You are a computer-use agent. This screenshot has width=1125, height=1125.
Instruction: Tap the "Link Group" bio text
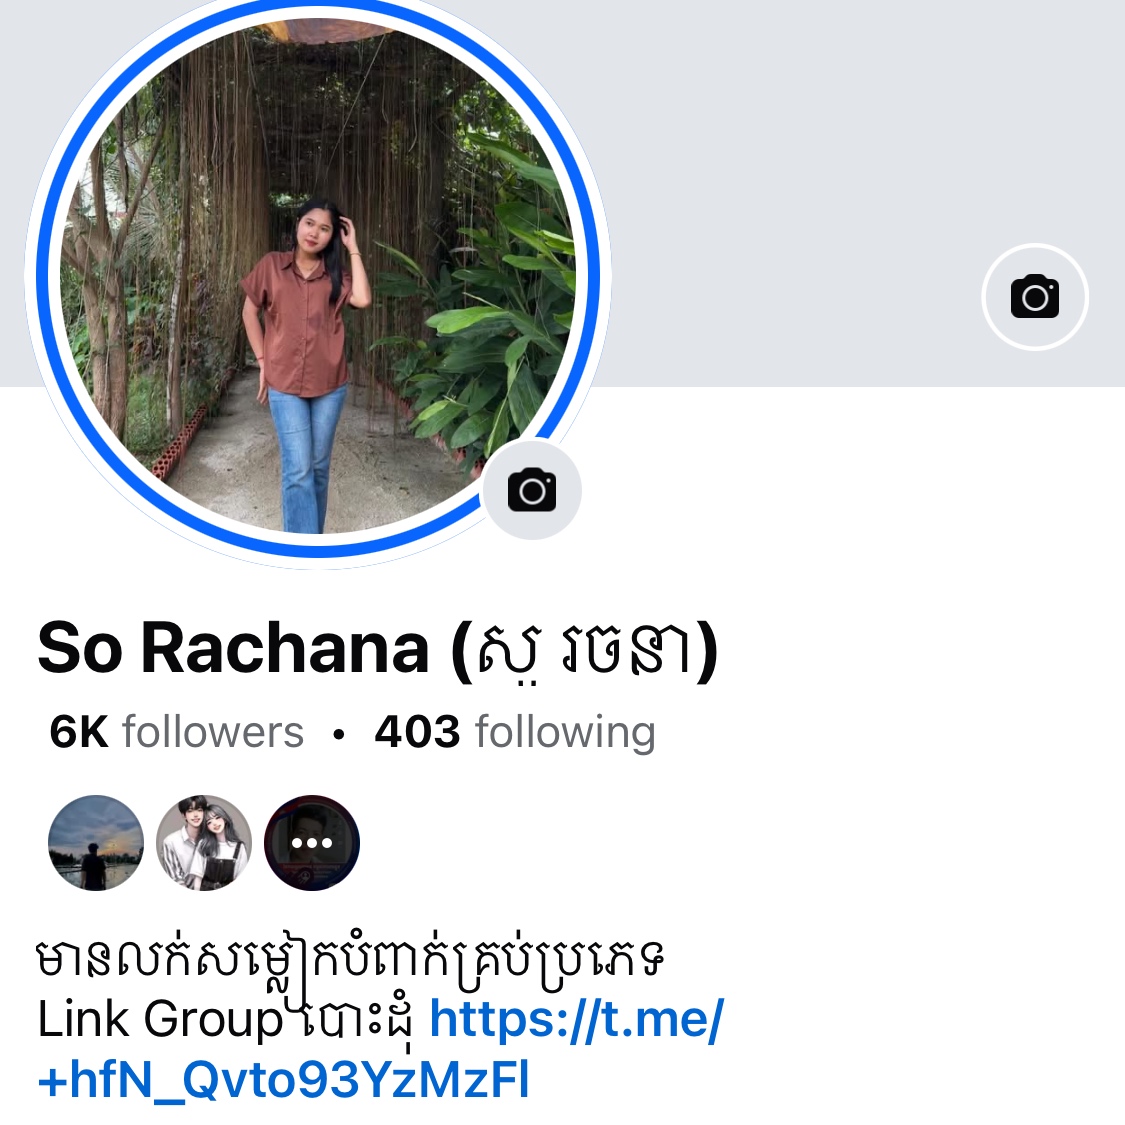tap(160, 1020)
